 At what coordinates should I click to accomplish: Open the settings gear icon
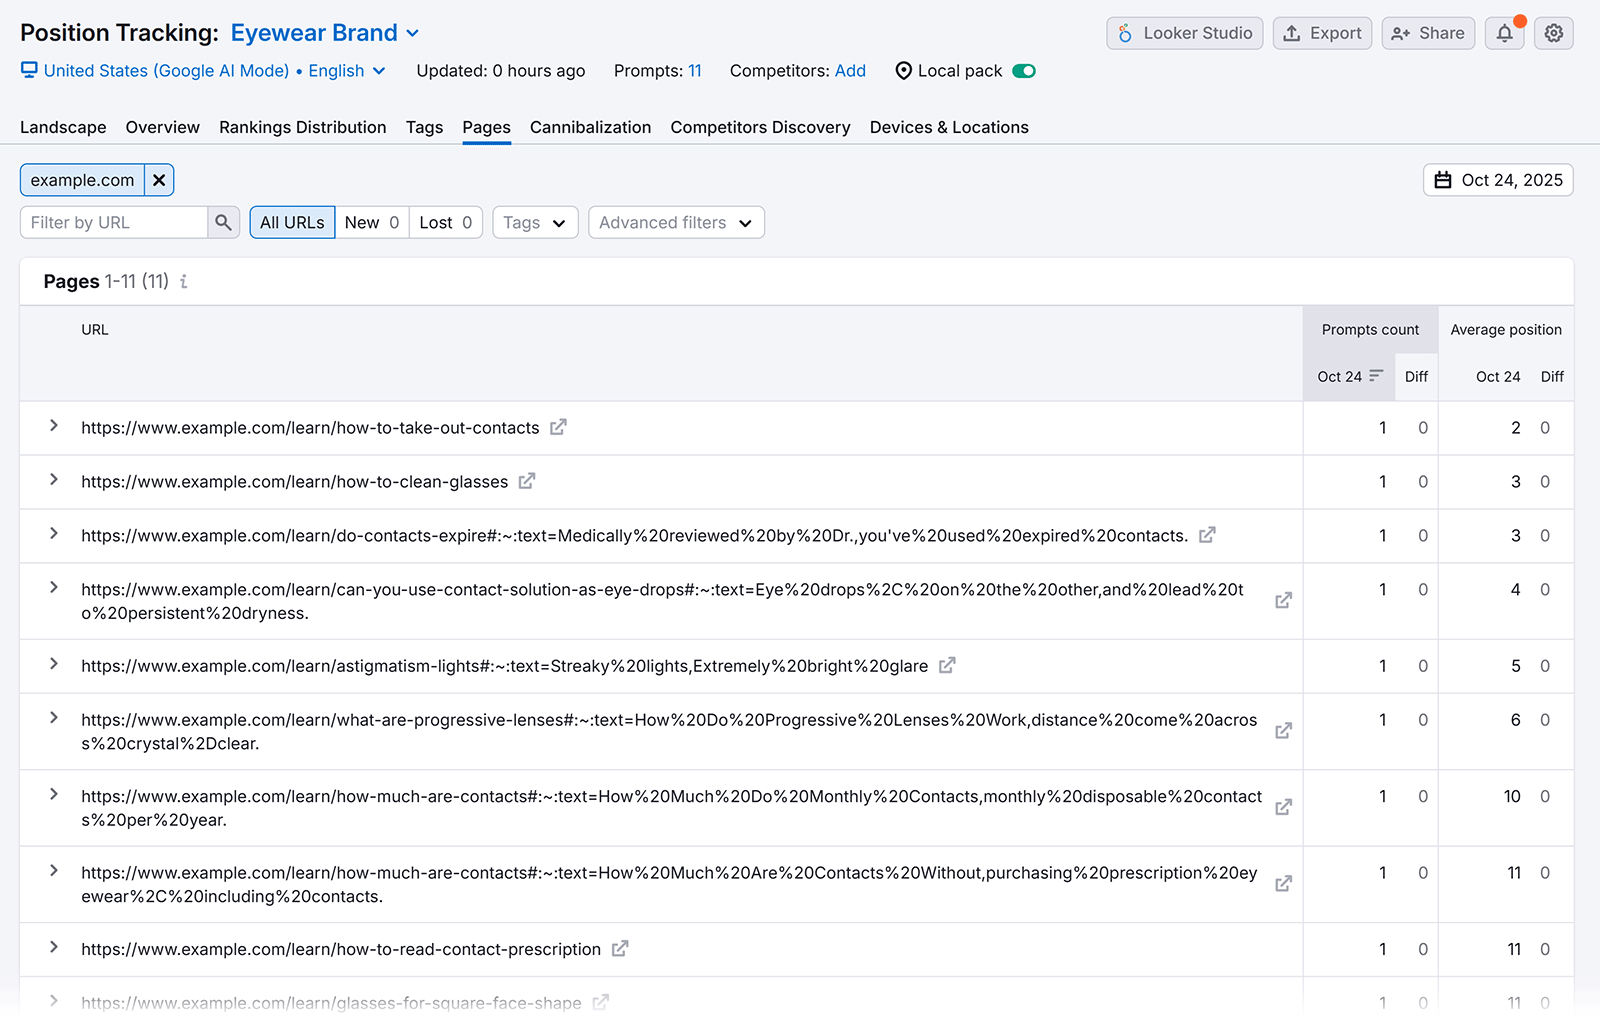tap(1553, 33)
